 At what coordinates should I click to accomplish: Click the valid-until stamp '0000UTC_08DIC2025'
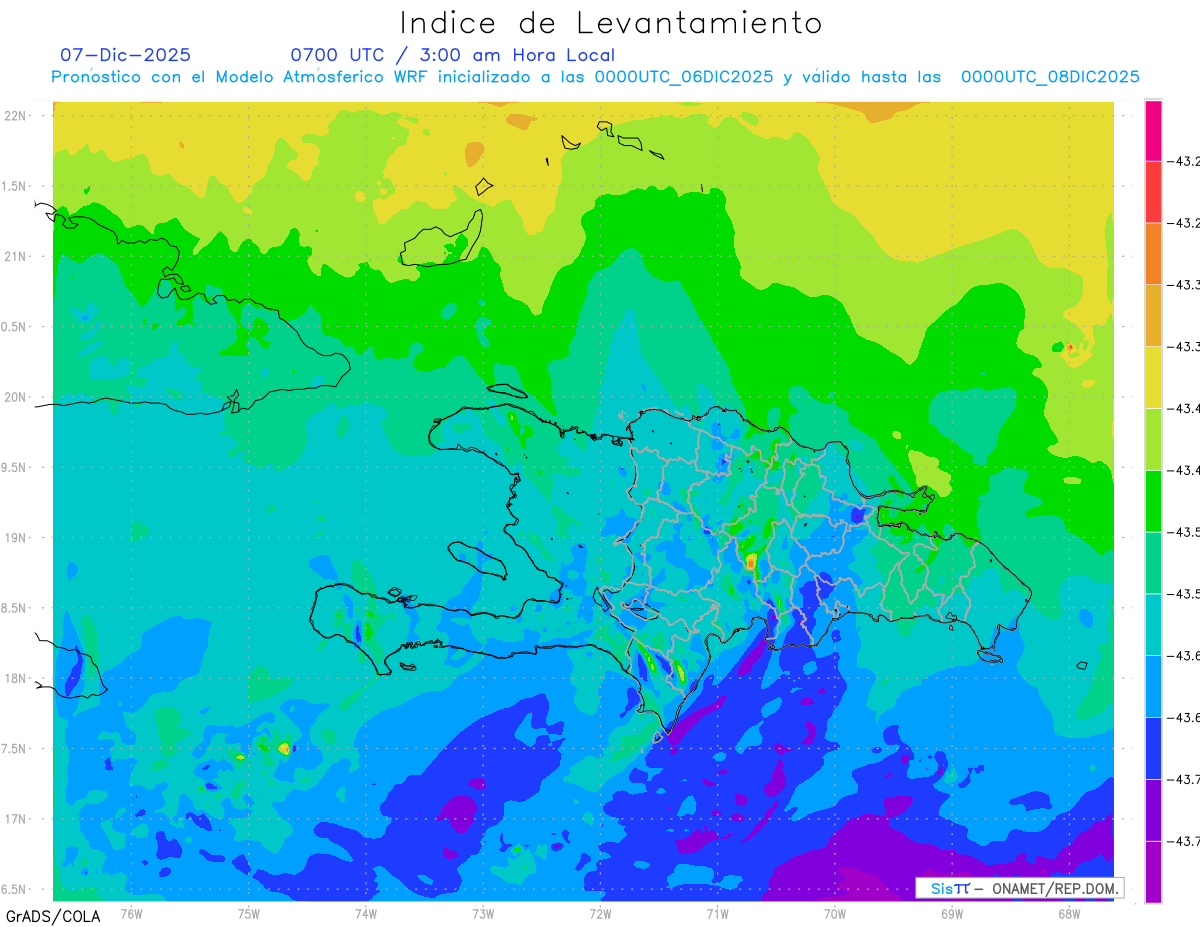click(x=1050, y=77)
